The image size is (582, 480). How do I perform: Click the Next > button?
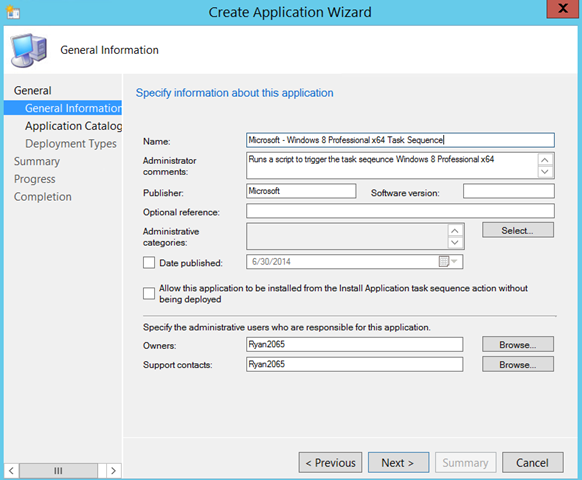(398, 463)
